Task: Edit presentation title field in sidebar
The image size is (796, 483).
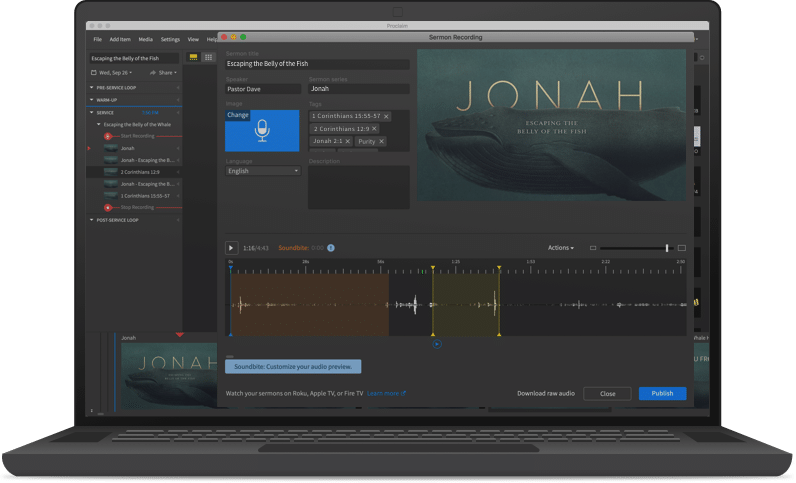Action: pos(135,58)
